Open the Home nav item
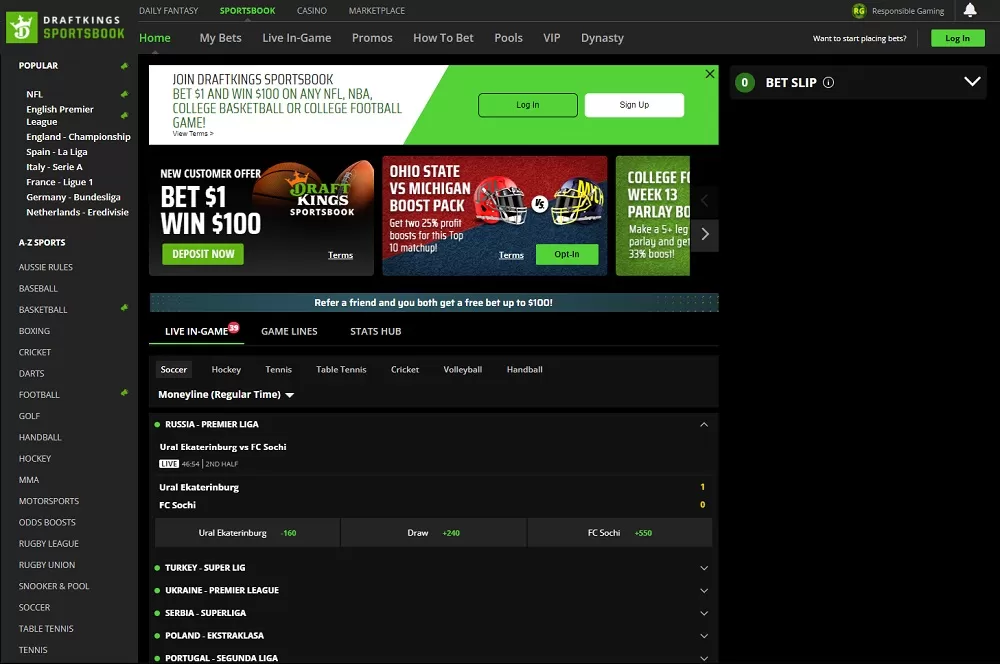This screenshot has height=664, width=1000. pyautogui.click(x=155, y=38)
